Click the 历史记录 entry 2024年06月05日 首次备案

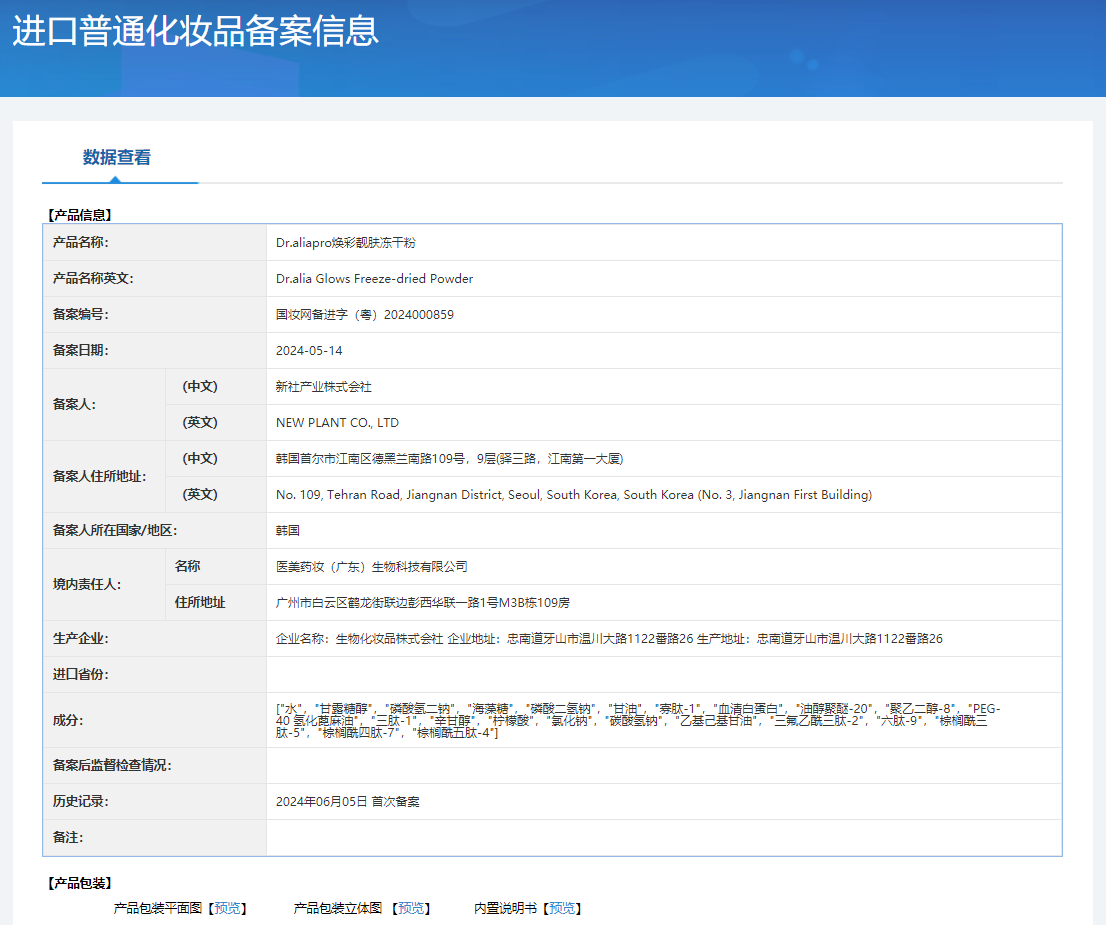coord(347,802)
